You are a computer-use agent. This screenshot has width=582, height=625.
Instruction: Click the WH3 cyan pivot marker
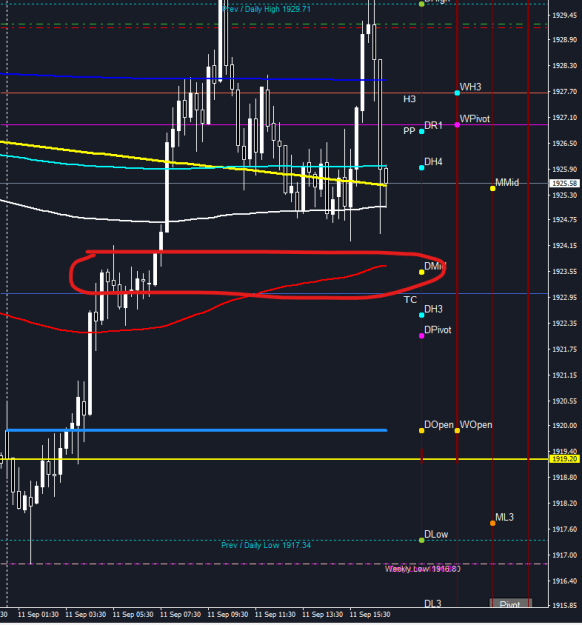point(457,93)
